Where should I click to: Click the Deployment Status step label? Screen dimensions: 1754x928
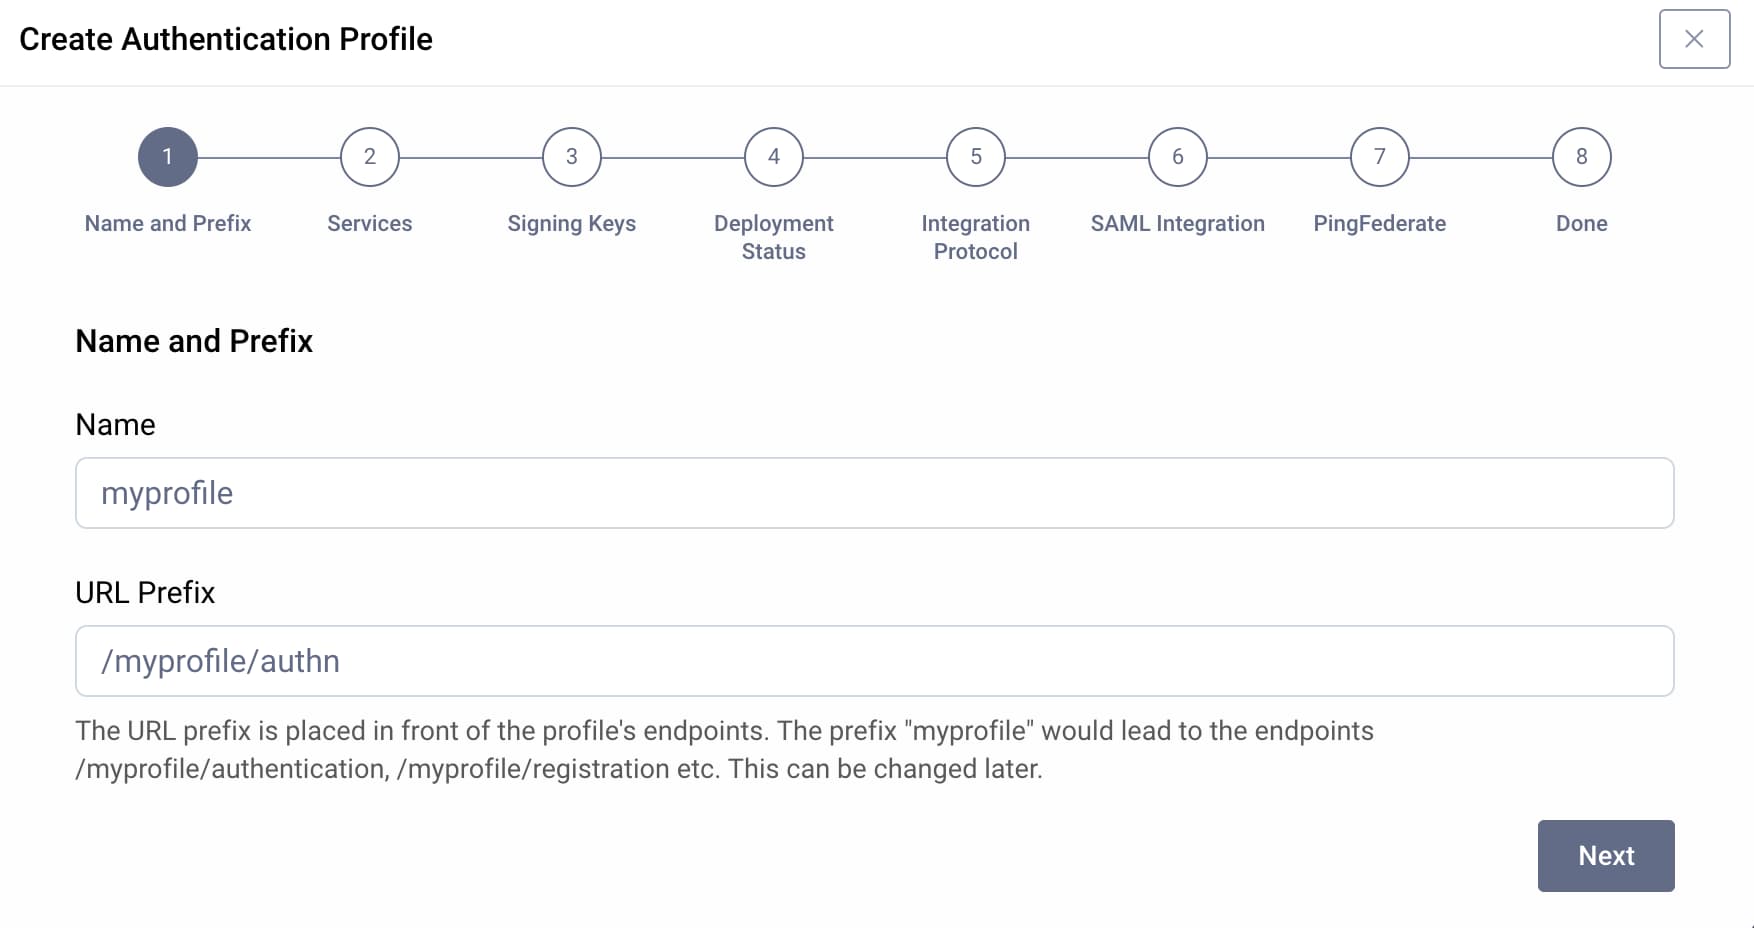click(x=774, y=237)
